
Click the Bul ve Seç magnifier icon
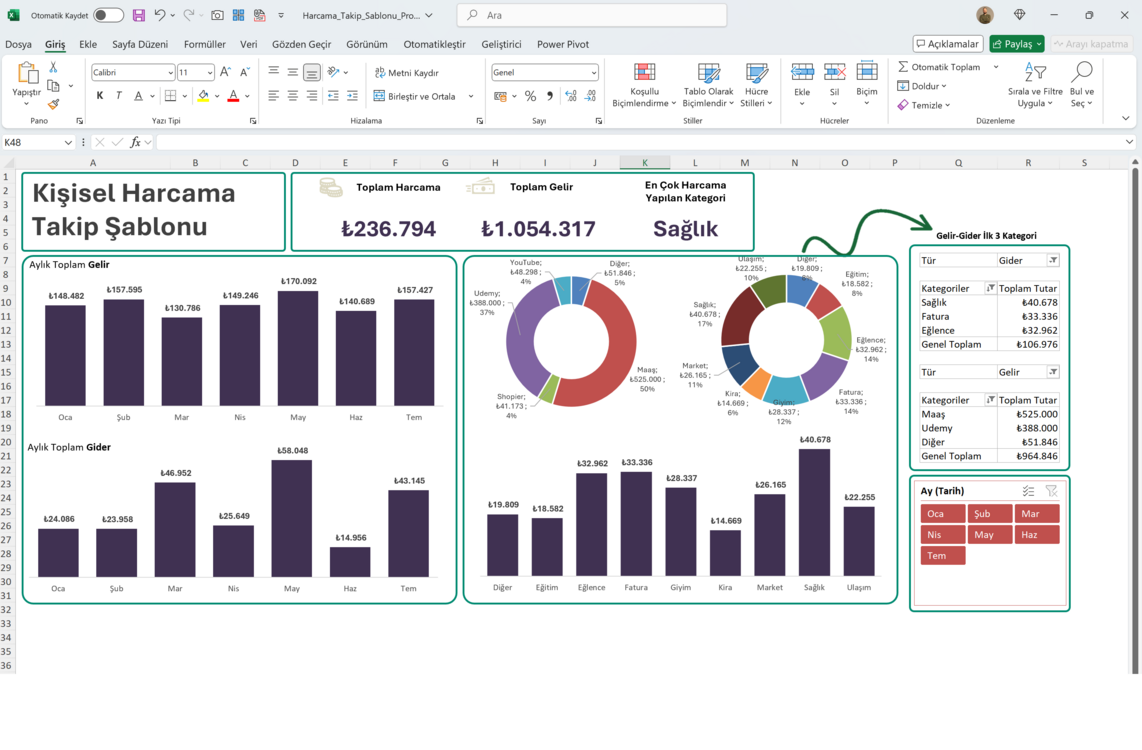tap(1082, 72)
